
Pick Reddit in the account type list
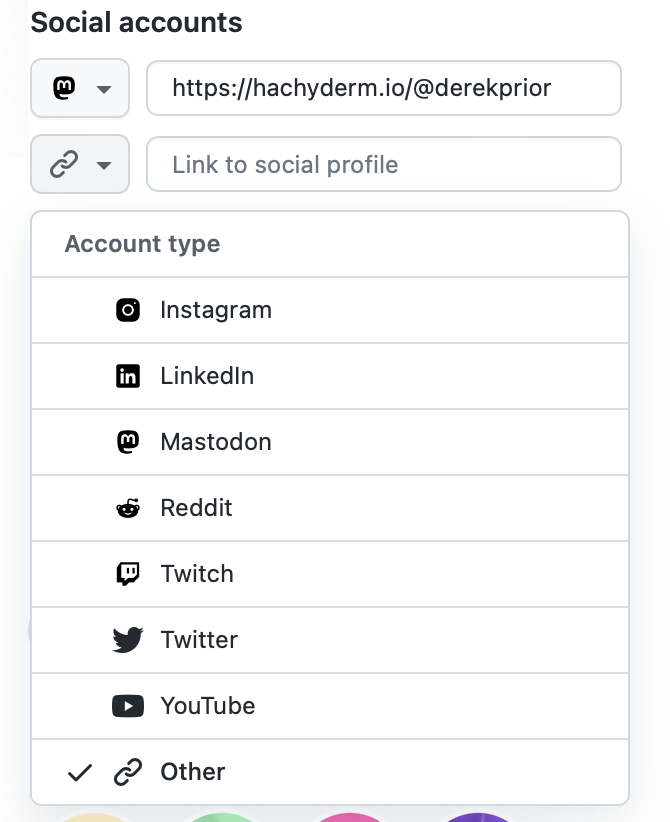(330, 508)
